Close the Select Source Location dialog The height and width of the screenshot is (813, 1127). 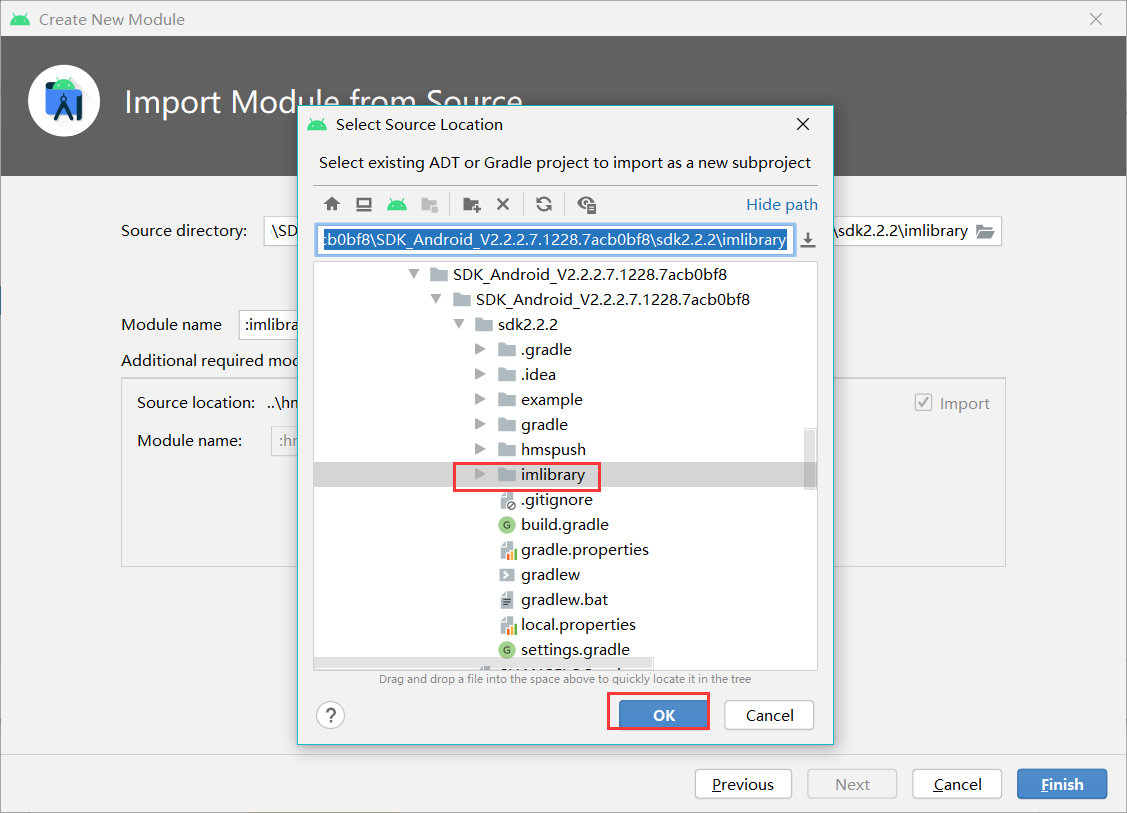tap(803, 124)
